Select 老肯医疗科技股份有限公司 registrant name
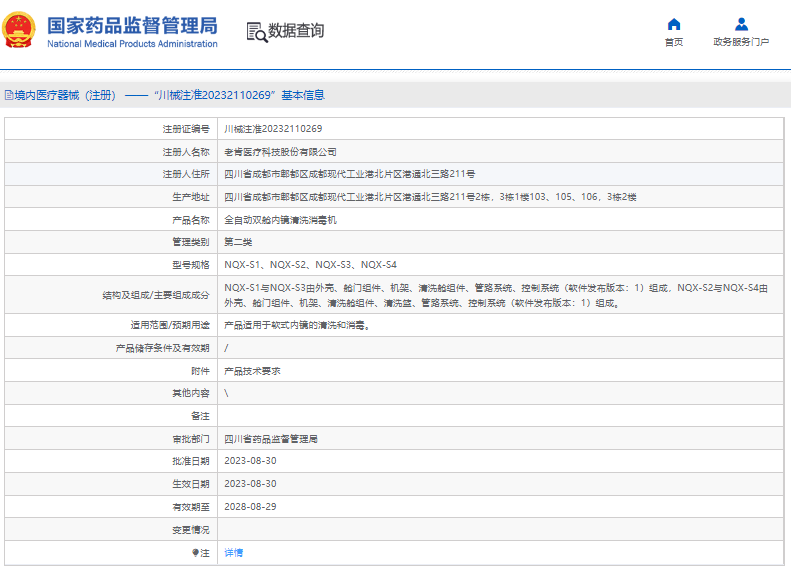Image resolution: width=791 pixels, height=569 pixels. click(x=280, y=152)
